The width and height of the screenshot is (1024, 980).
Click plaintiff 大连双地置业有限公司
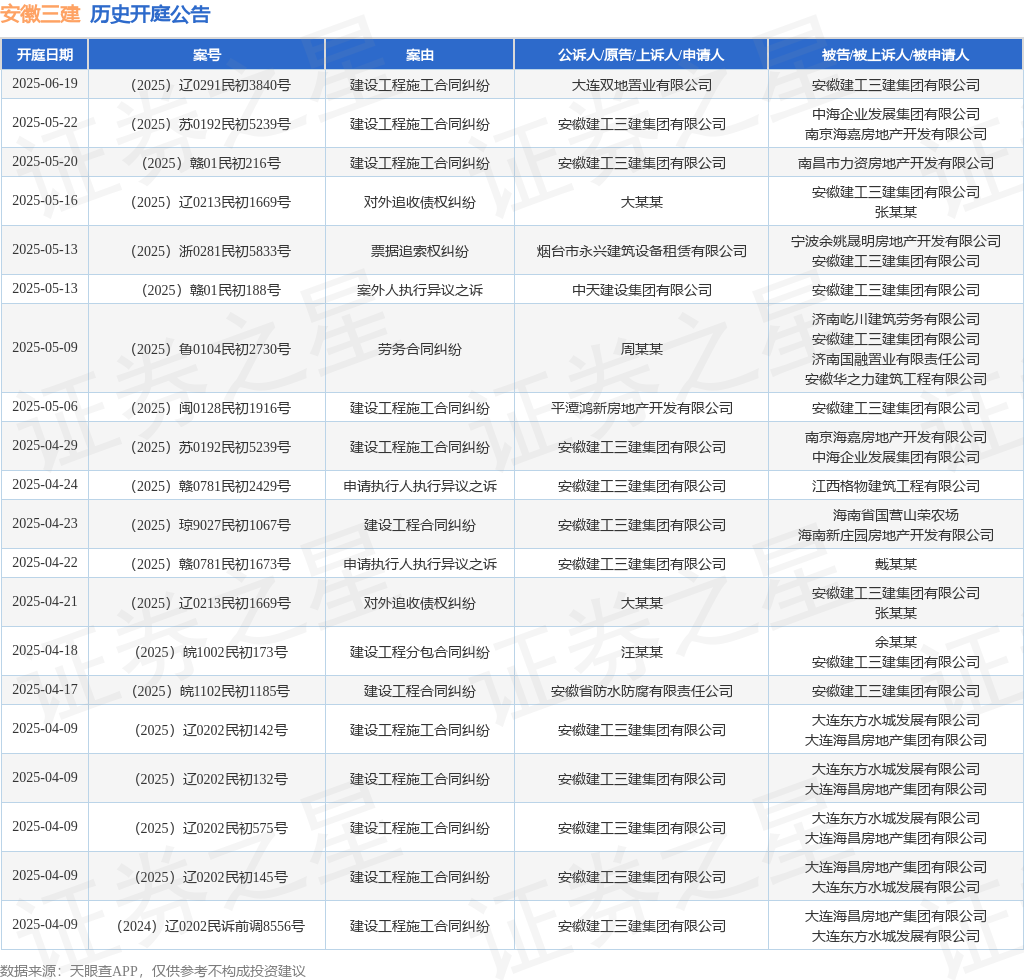641,85
